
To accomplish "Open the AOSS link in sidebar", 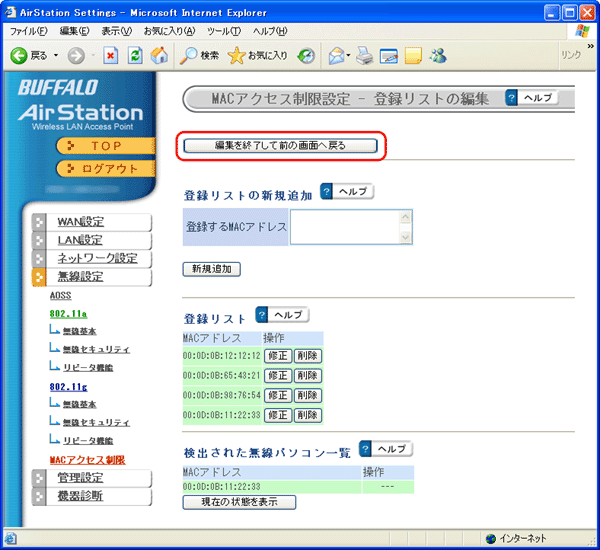I will coord(60,296).
